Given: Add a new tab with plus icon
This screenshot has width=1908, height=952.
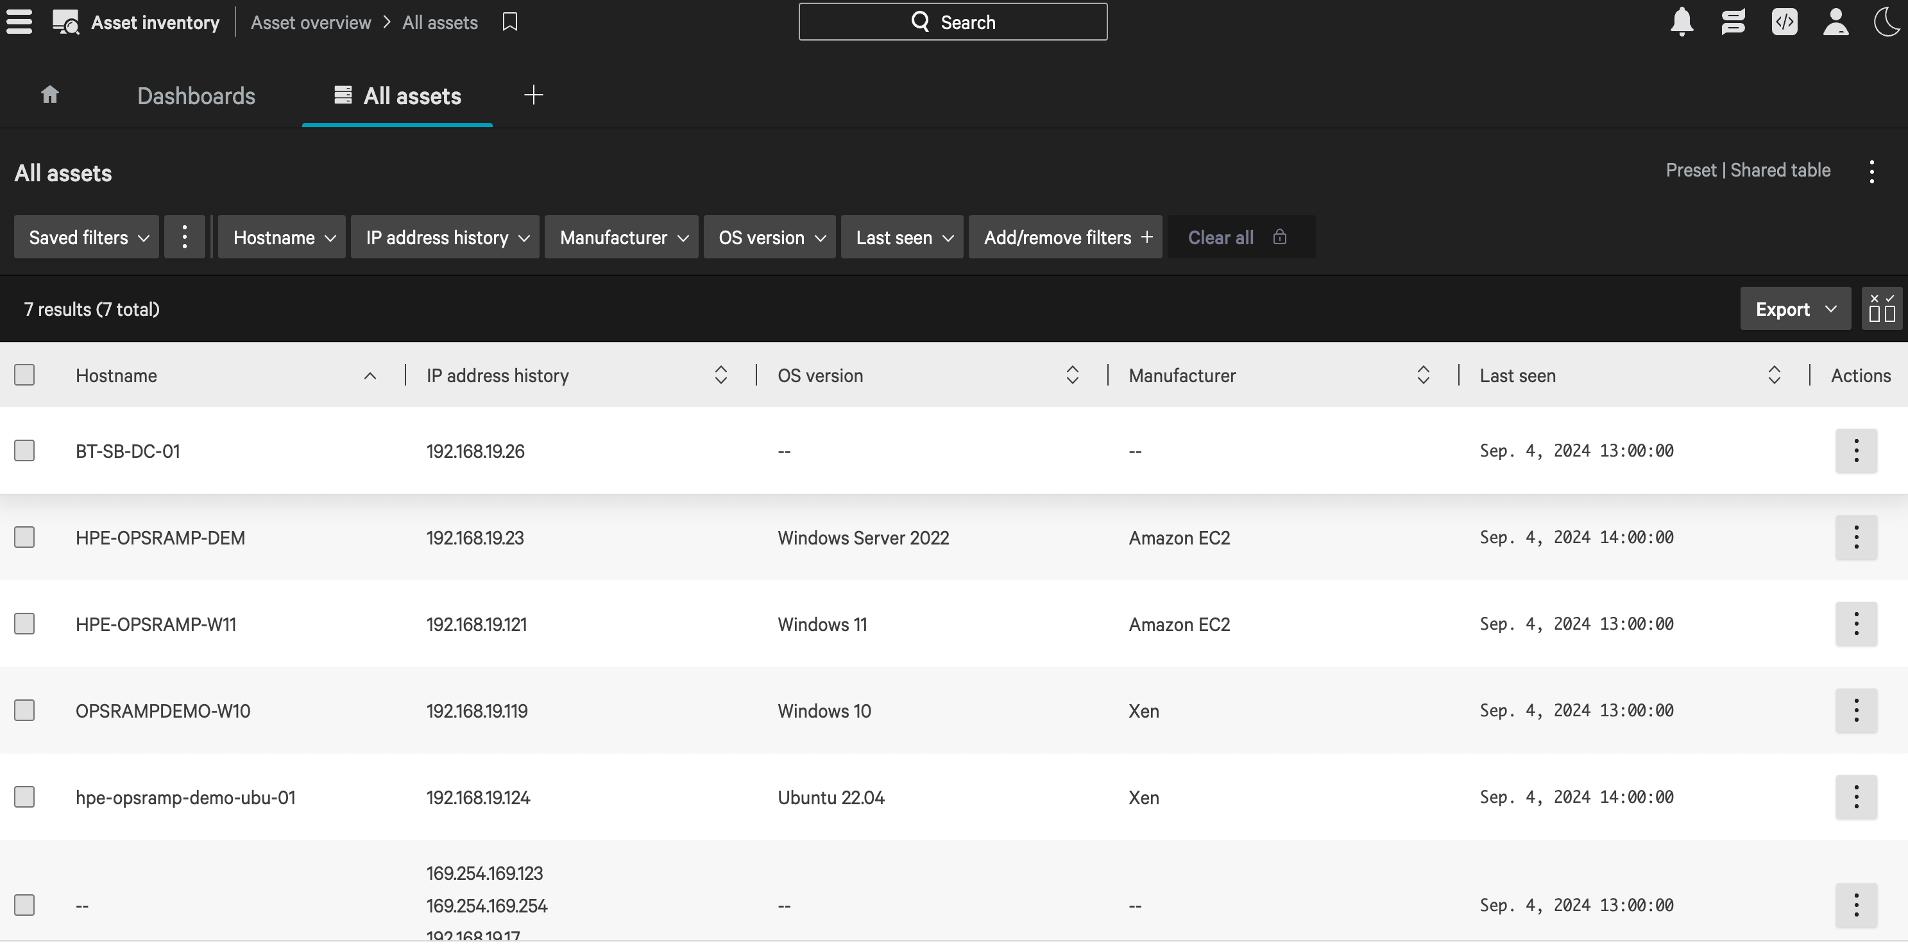Looking at the screenshot, I should coord(534,95).
